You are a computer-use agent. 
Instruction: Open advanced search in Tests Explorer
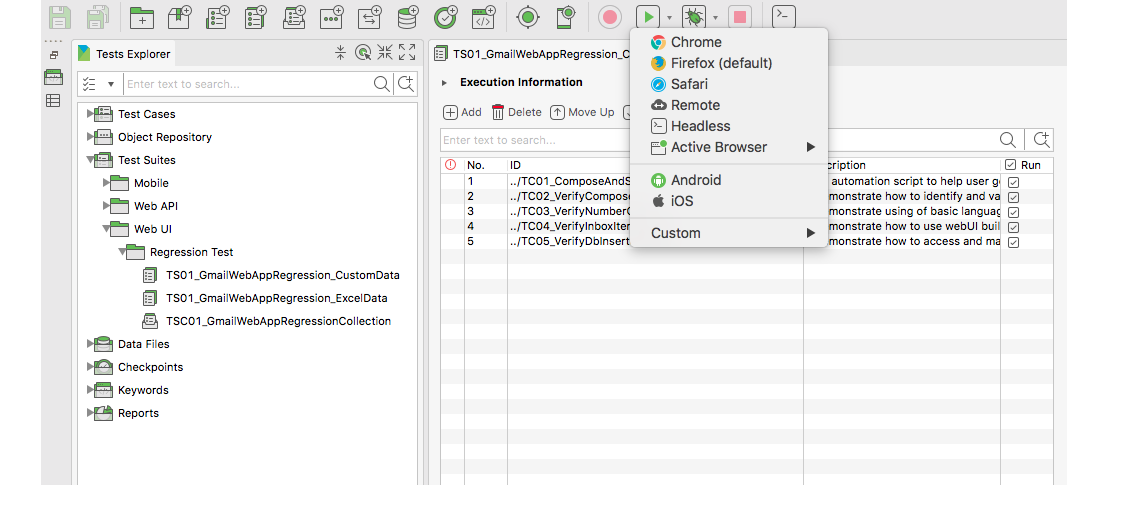406,84
